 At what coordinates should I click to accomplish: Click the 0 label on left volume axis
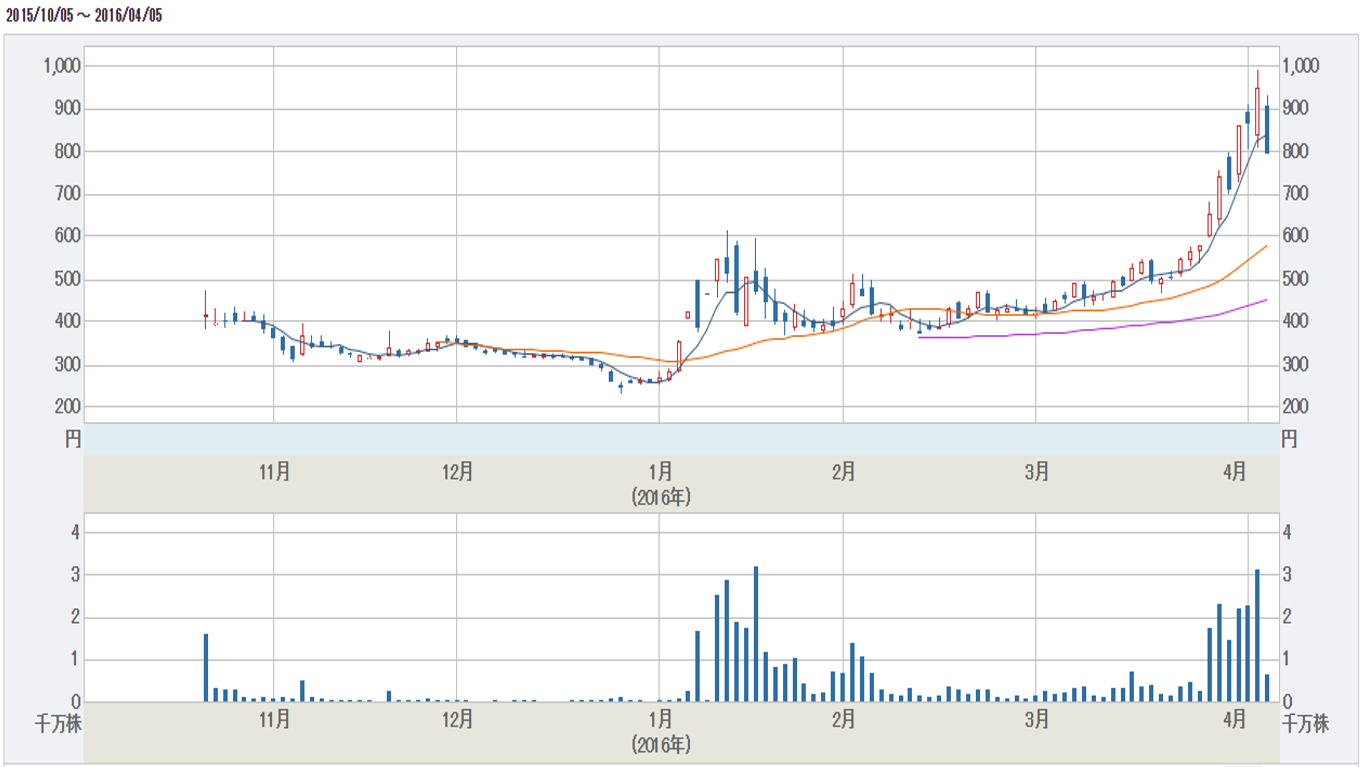(x=75, y=701)
